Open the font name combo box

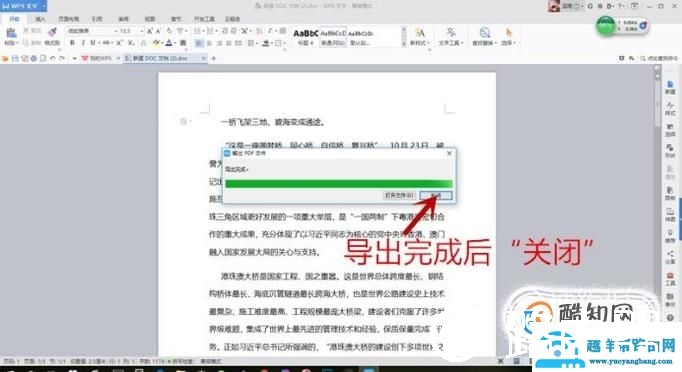(x=92, y=31)
